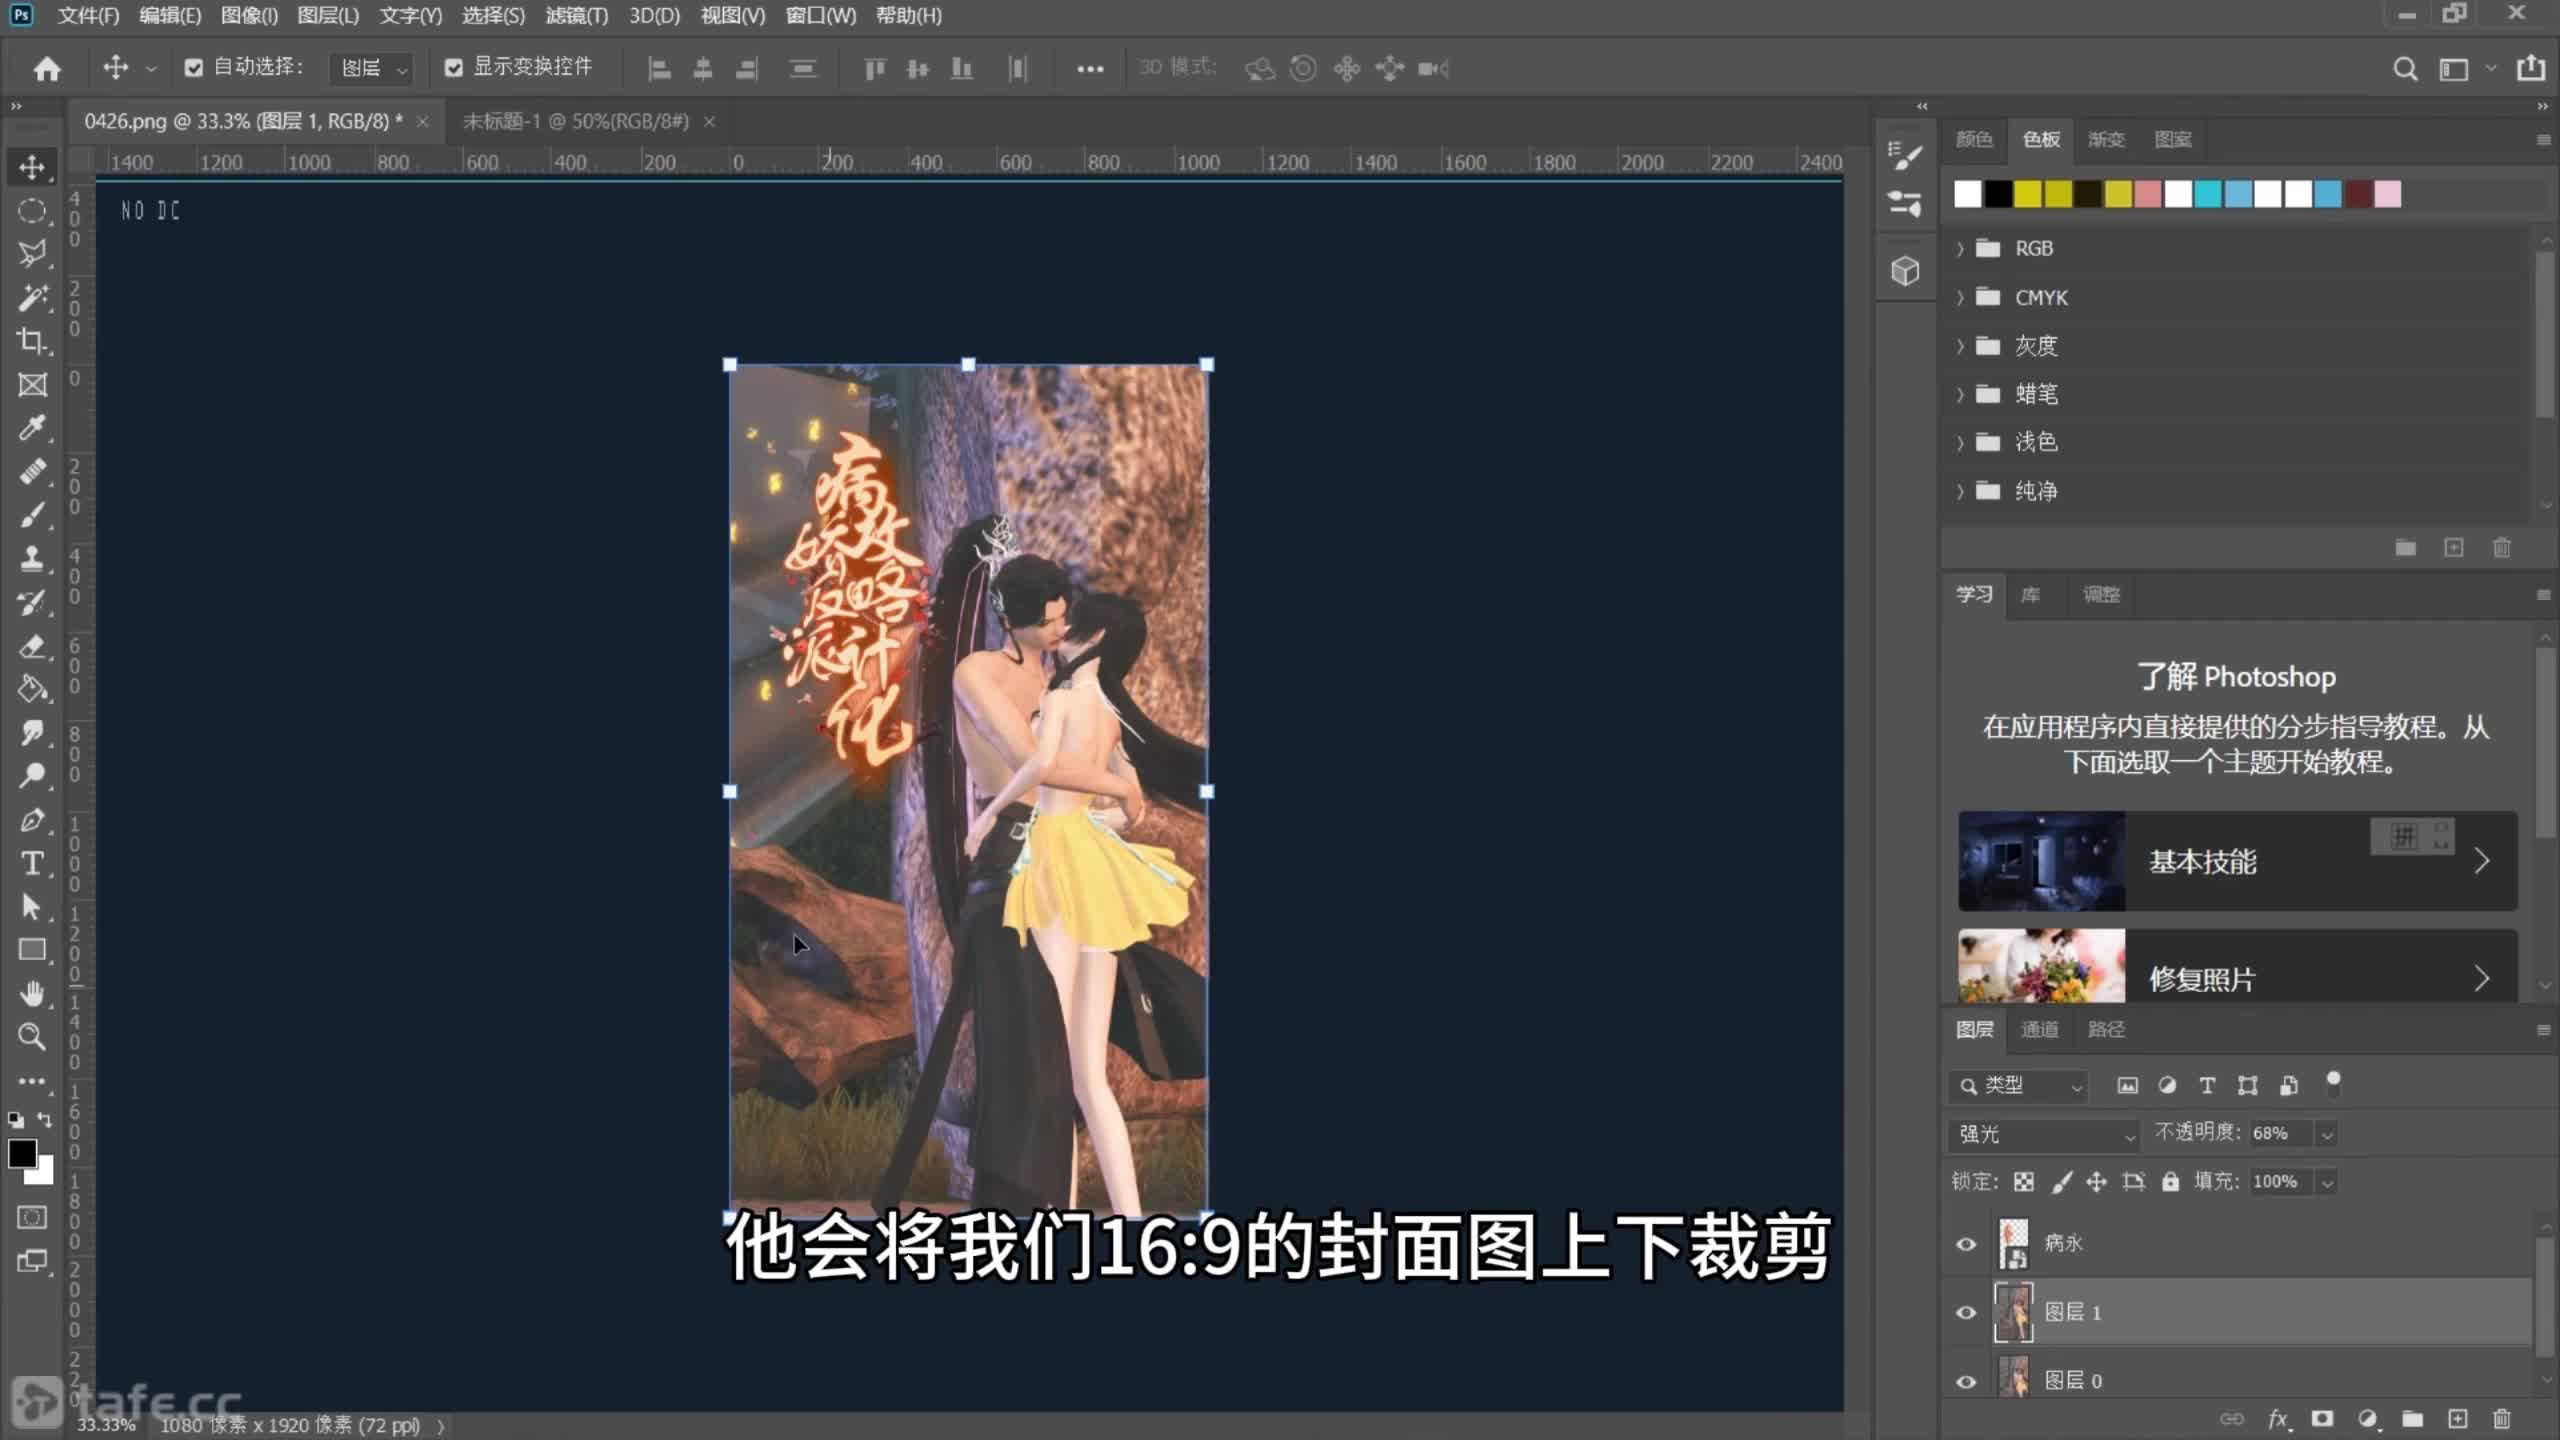Select the Paint Bucket tool

(32, 689)
